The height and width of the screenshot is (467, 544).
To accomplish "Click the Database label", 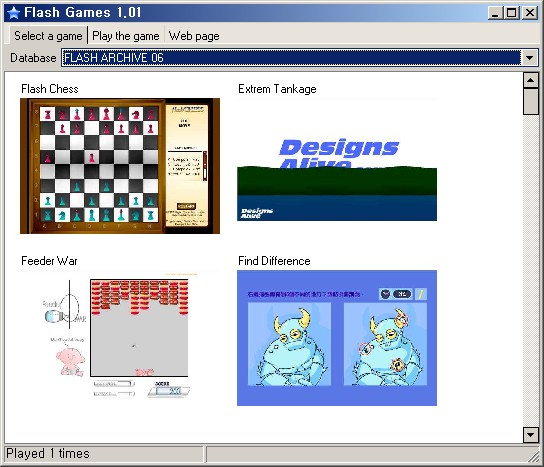I will [33, 58].
